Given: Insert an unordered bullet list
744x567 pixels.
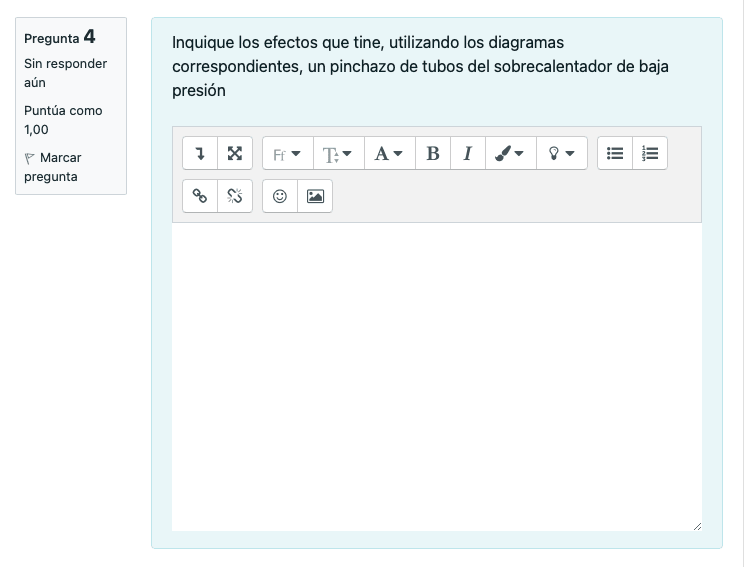Looking at the screenshot, I should [x=615, y=153].
